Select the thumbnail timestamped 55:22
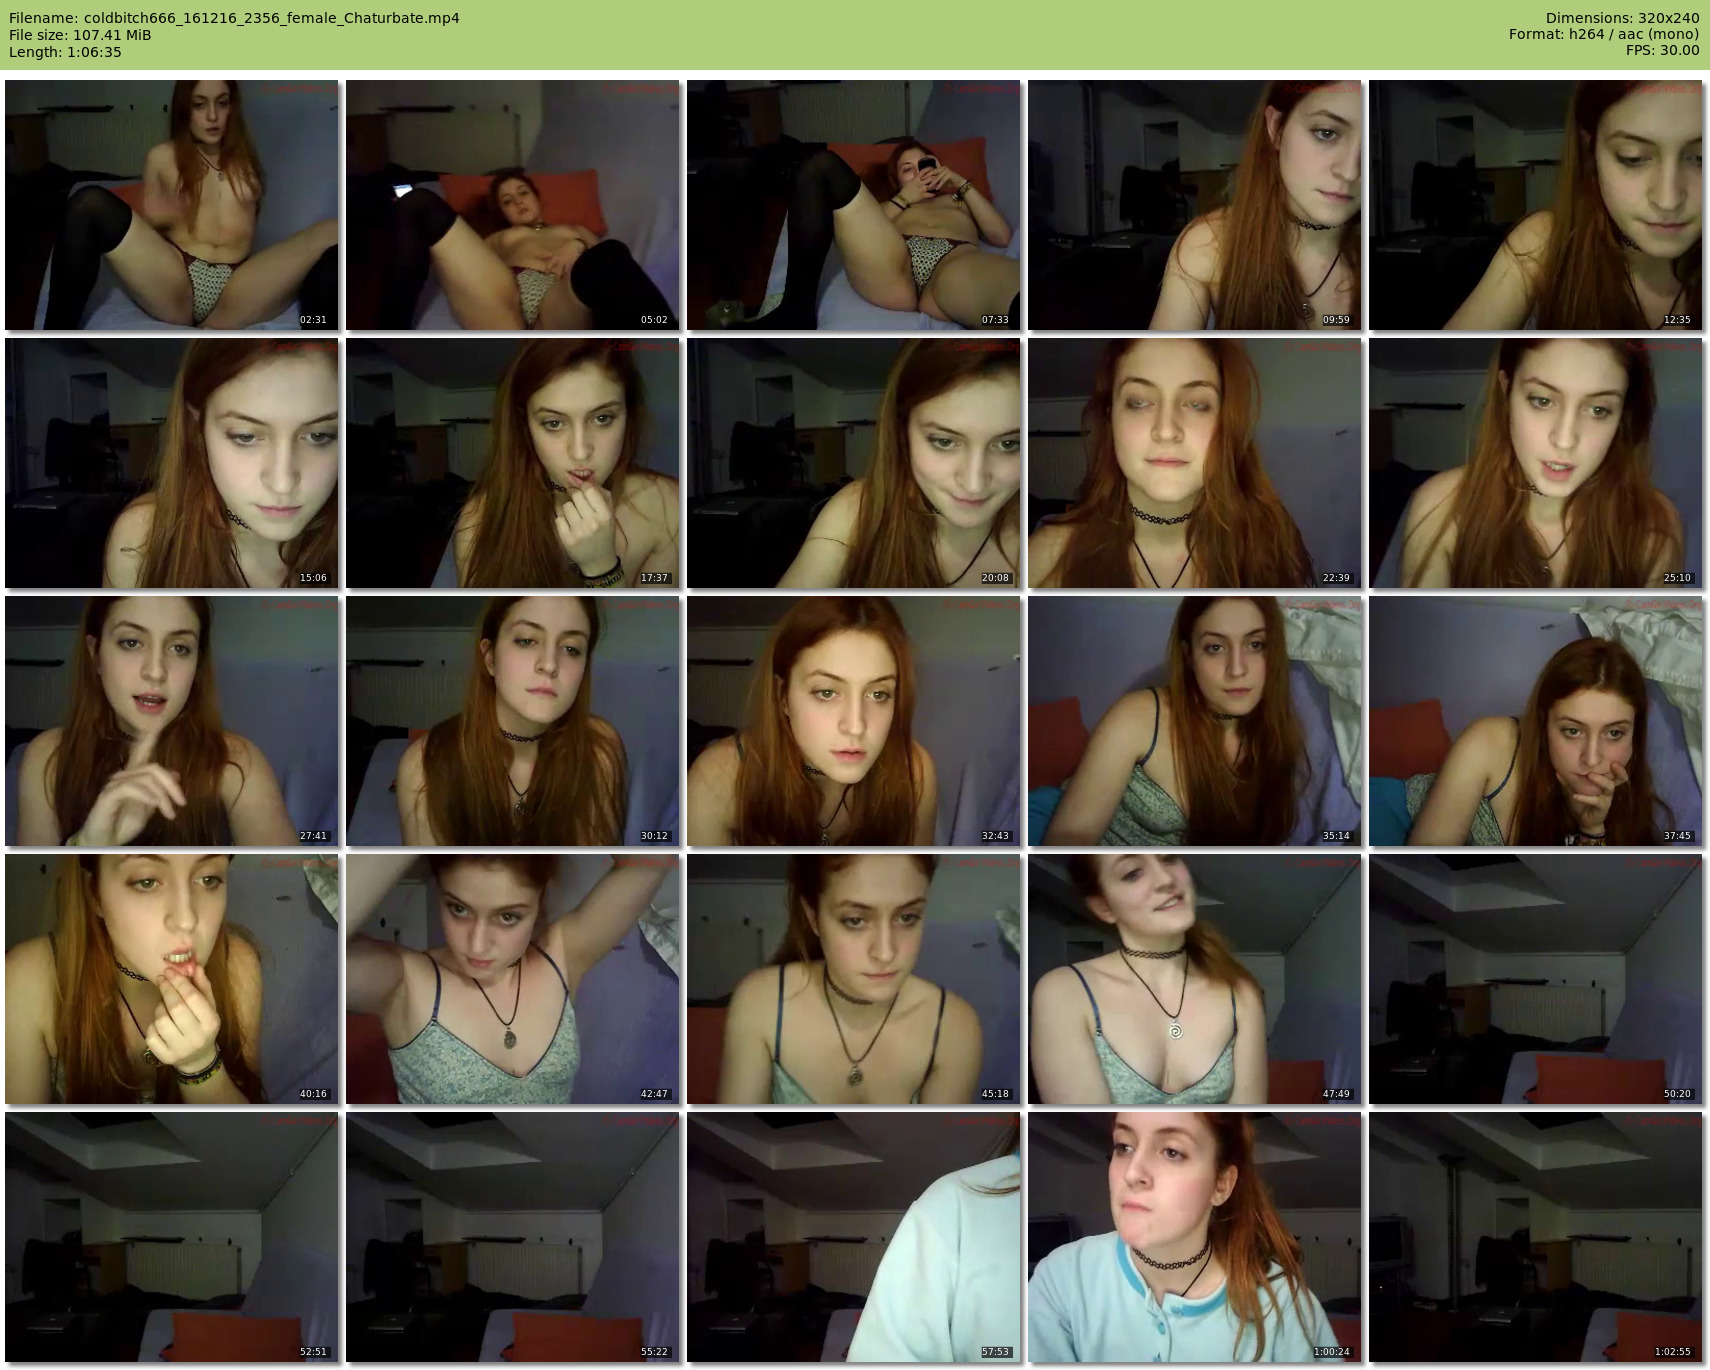Viewport: 1710px width, 1370px height. (512, 1237)
